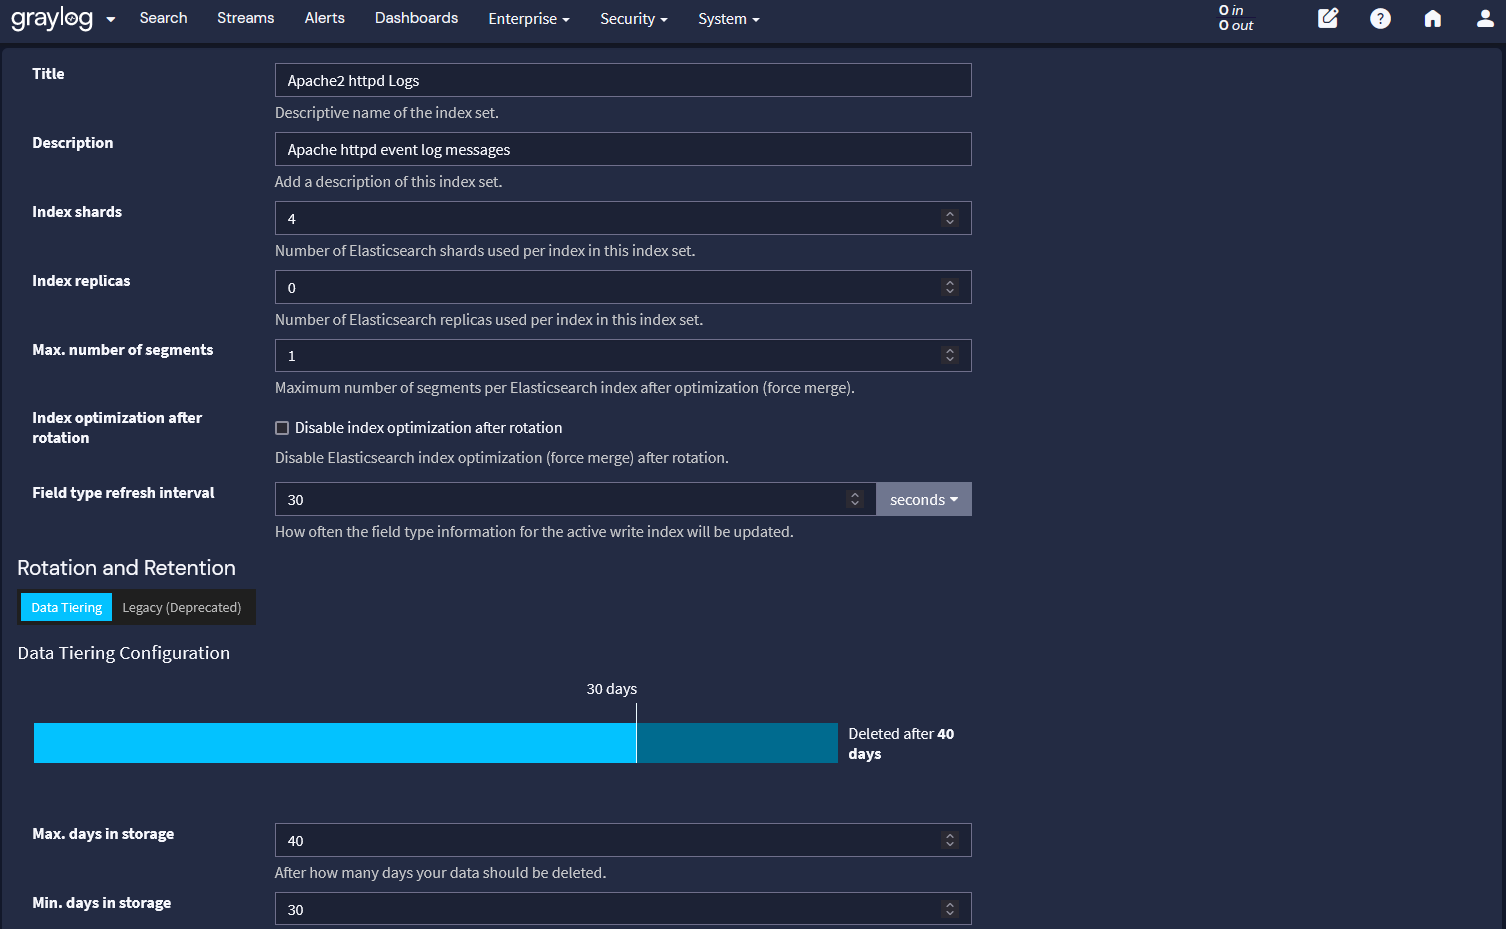Switch to Legacy (Deprecated) retention mode
Screen dimensions: 1506x929
click(x=181, y=607)
